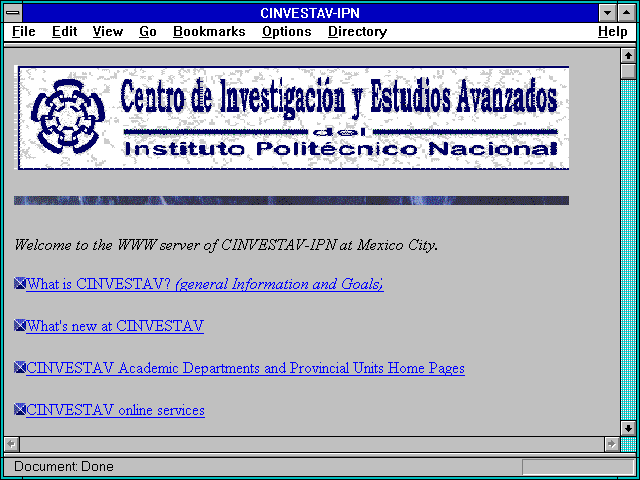Open the Directory menu

(357, 32)
